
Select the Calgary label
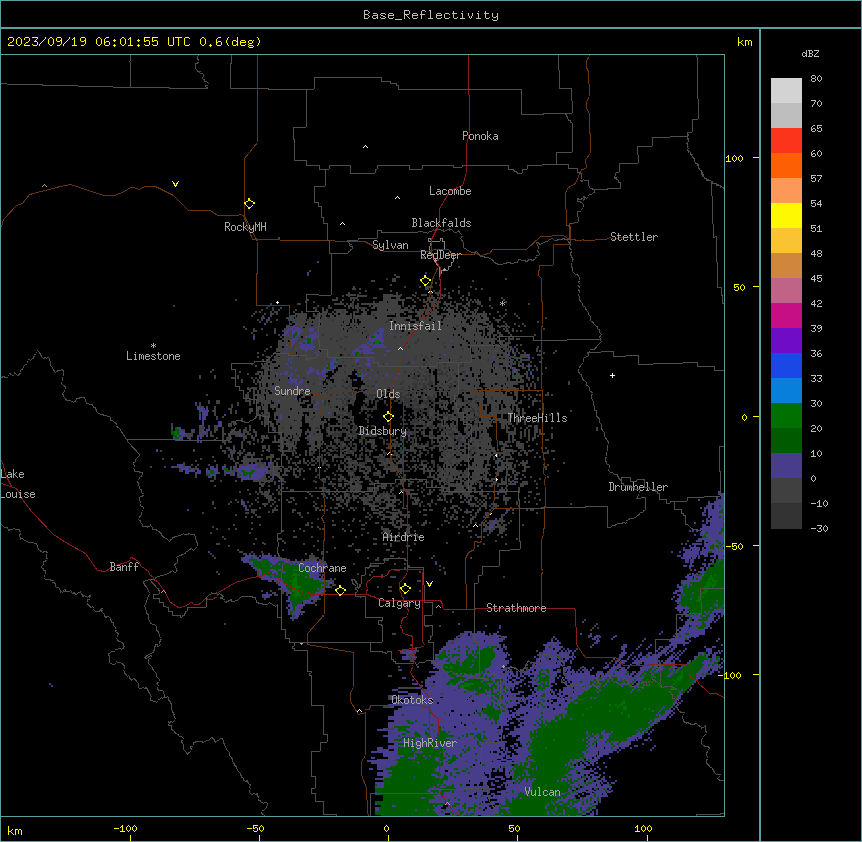[399, 603]
